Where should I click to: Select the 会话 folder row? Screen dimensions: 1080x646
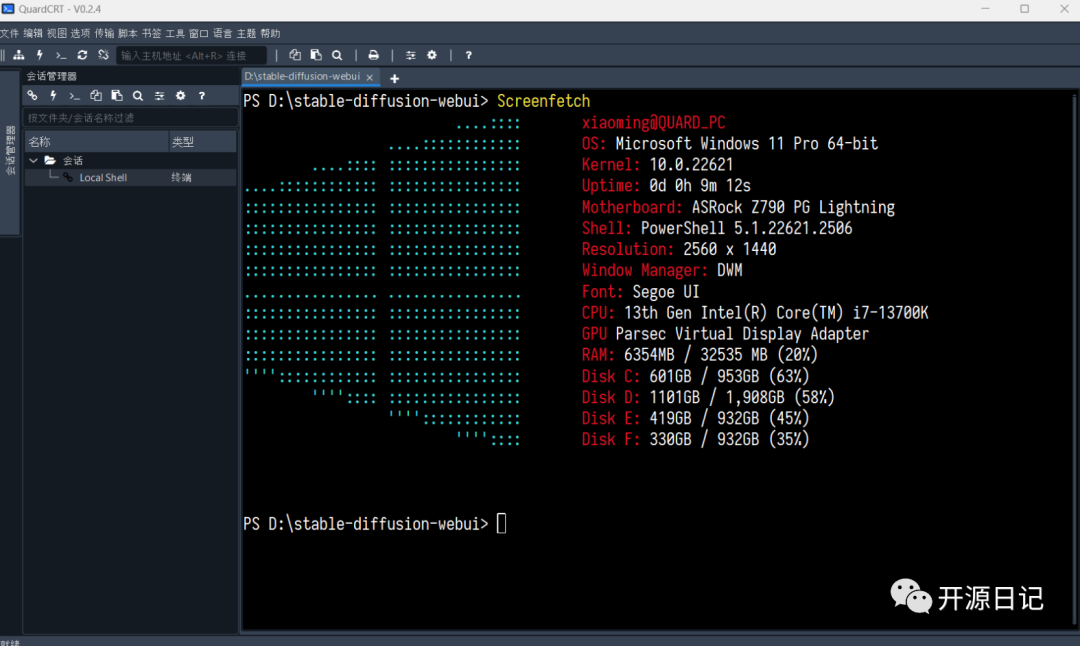(131, 160)
